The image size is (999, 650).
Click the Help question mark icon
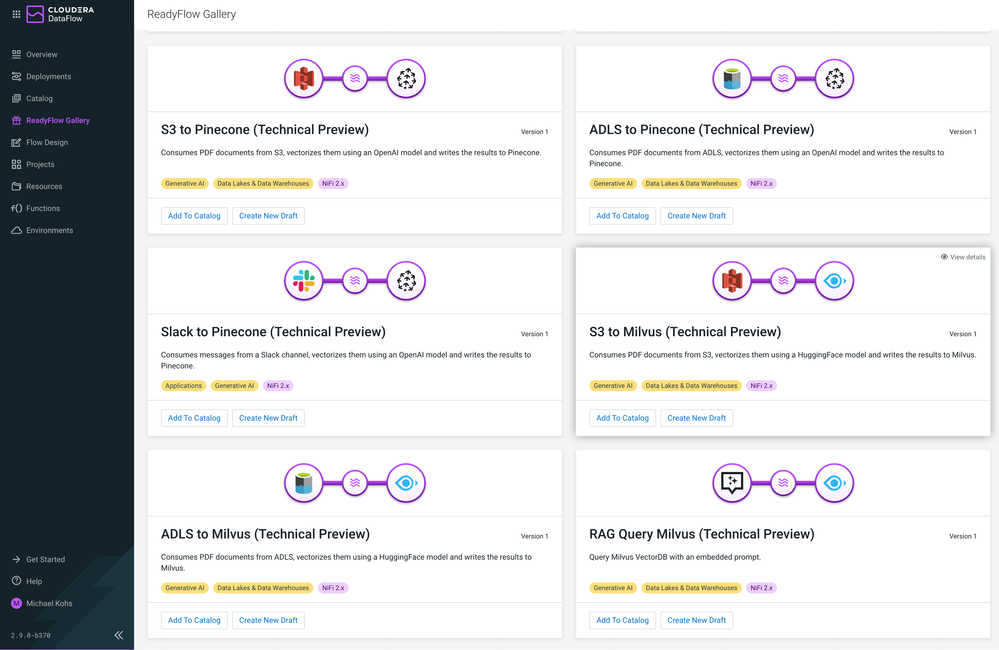tap(16, 581)
